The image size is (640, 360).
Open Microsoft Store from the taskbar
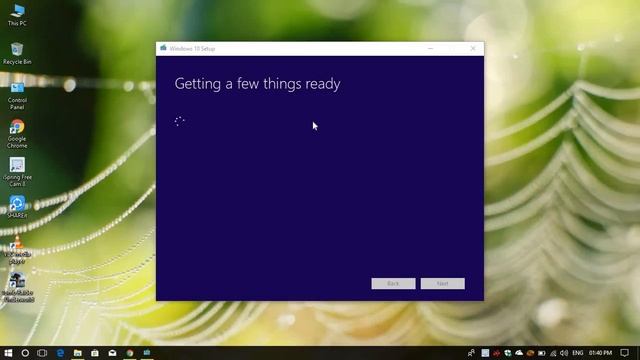click(95, 353)
